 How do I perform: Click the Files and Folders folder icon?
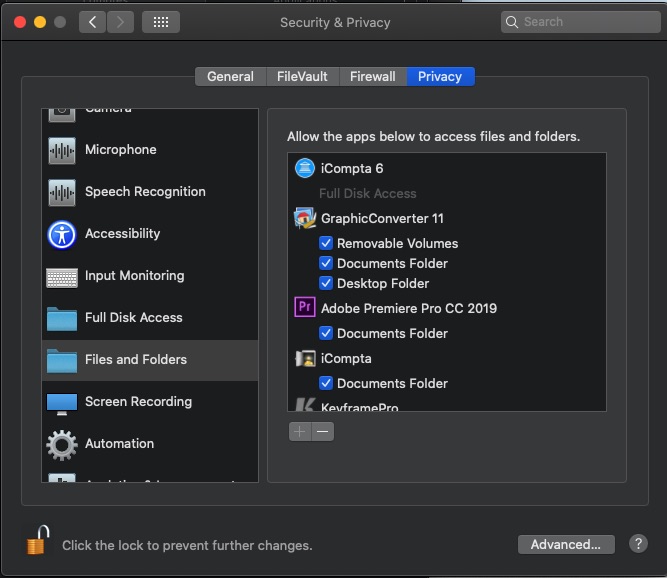click(x=62, y=361)
